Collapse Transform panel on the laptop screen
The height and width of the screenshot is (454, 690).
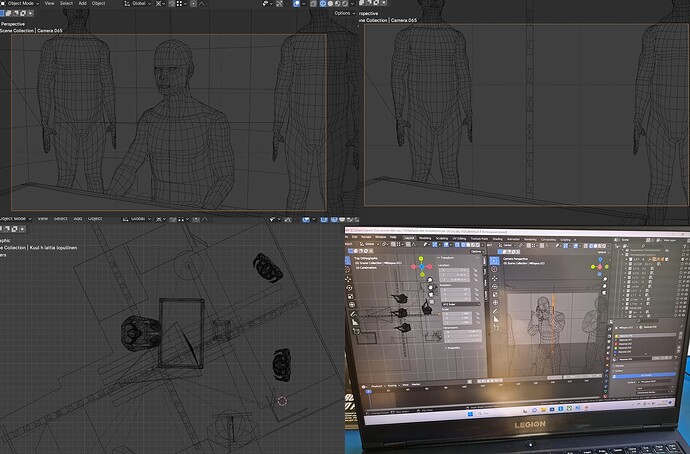click(x=444, y=258)
